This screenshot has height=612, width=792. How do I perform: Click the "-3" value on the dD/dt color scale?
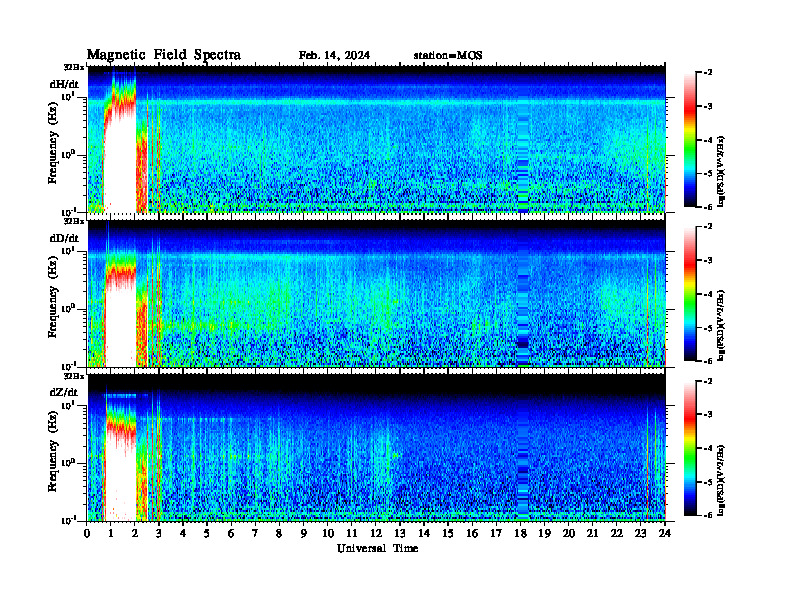pos(708,261)
